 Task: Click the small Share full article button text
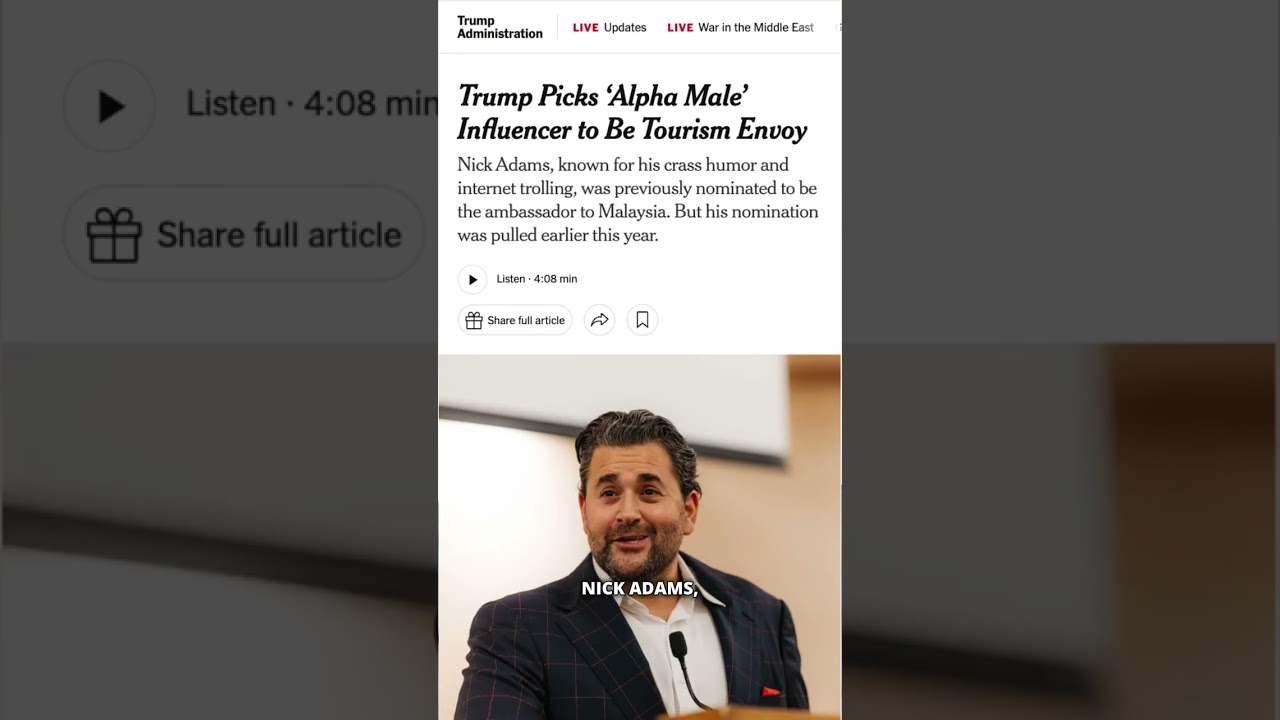pyautogui.click(x=526, y=320)
